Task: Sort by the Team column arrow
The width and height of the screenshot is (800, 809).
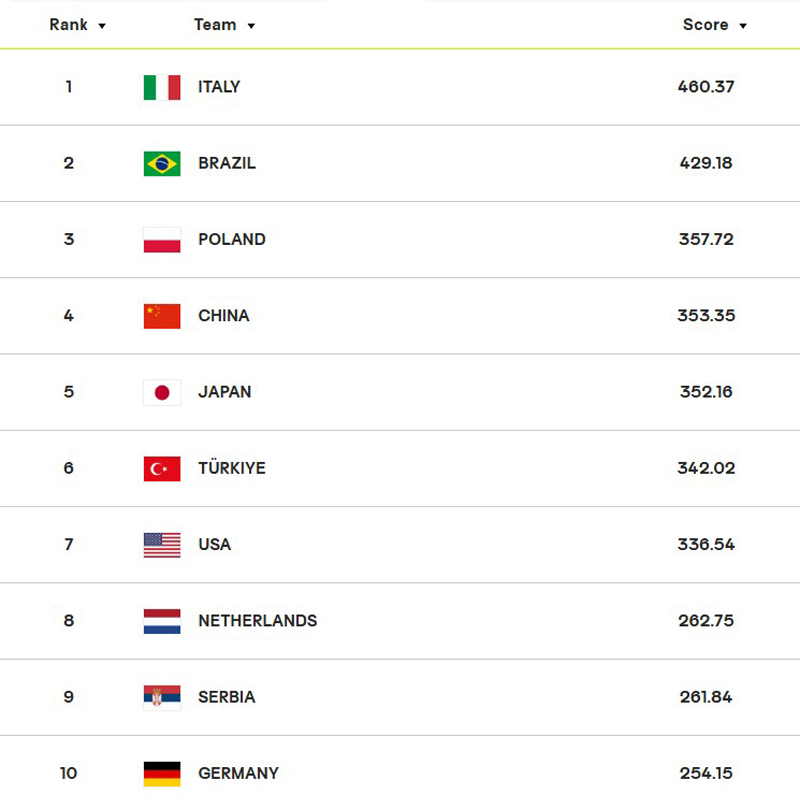Action: click(251, 26)
